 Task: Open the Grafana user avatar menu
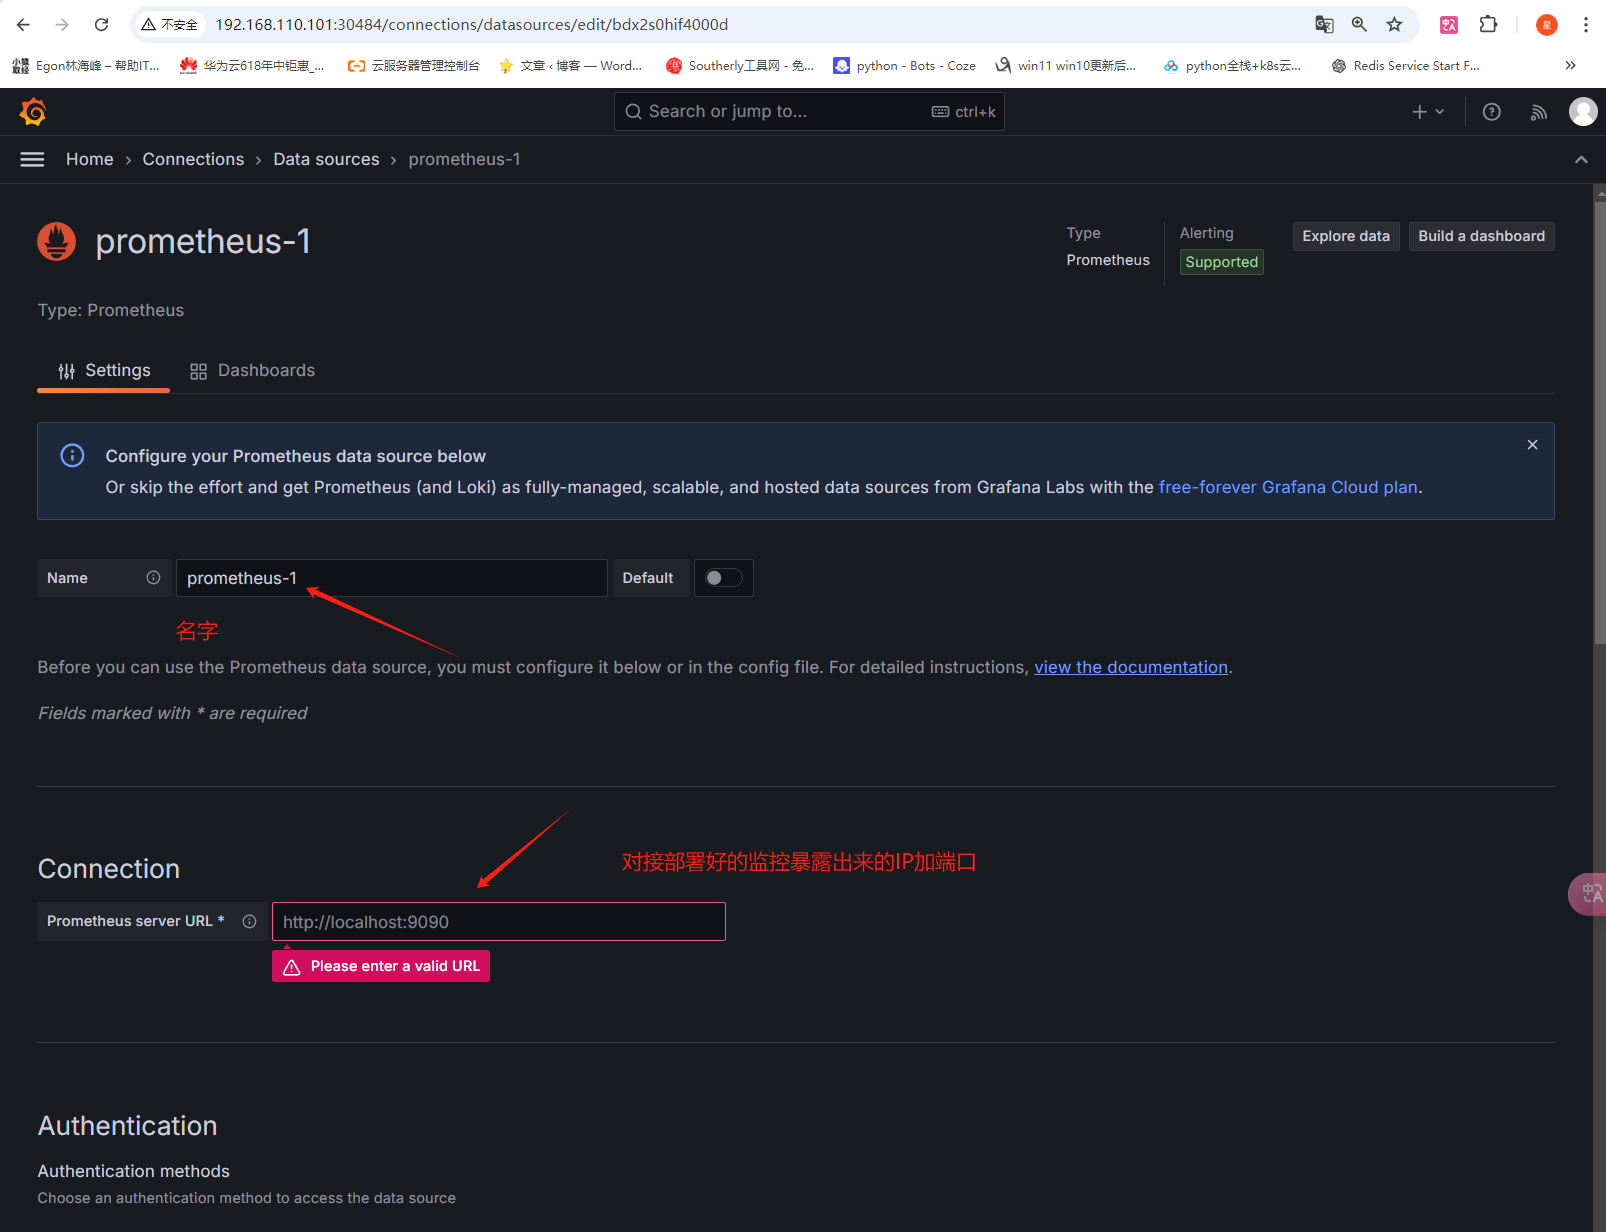(x=1583, y=112)
